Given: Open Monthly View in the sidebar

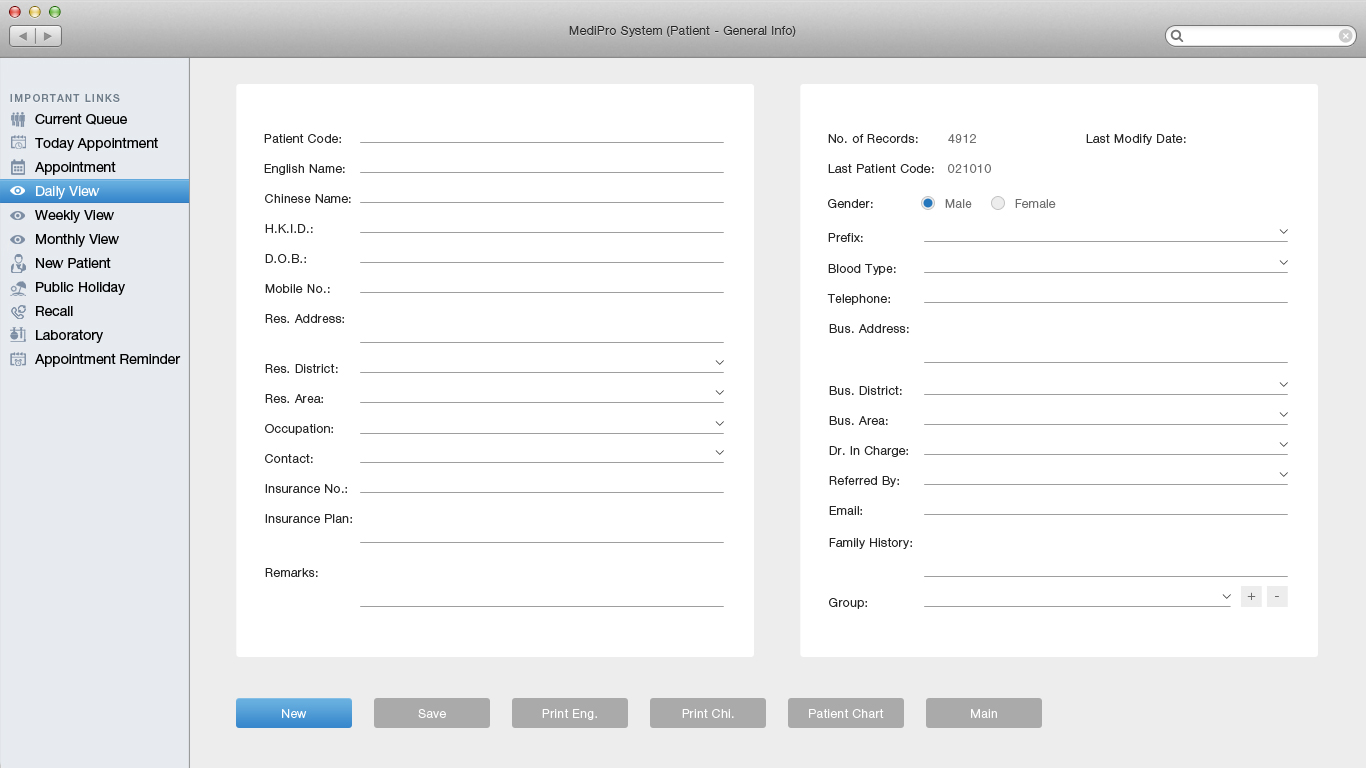Looking at the screenshot, I should [76, 239].
